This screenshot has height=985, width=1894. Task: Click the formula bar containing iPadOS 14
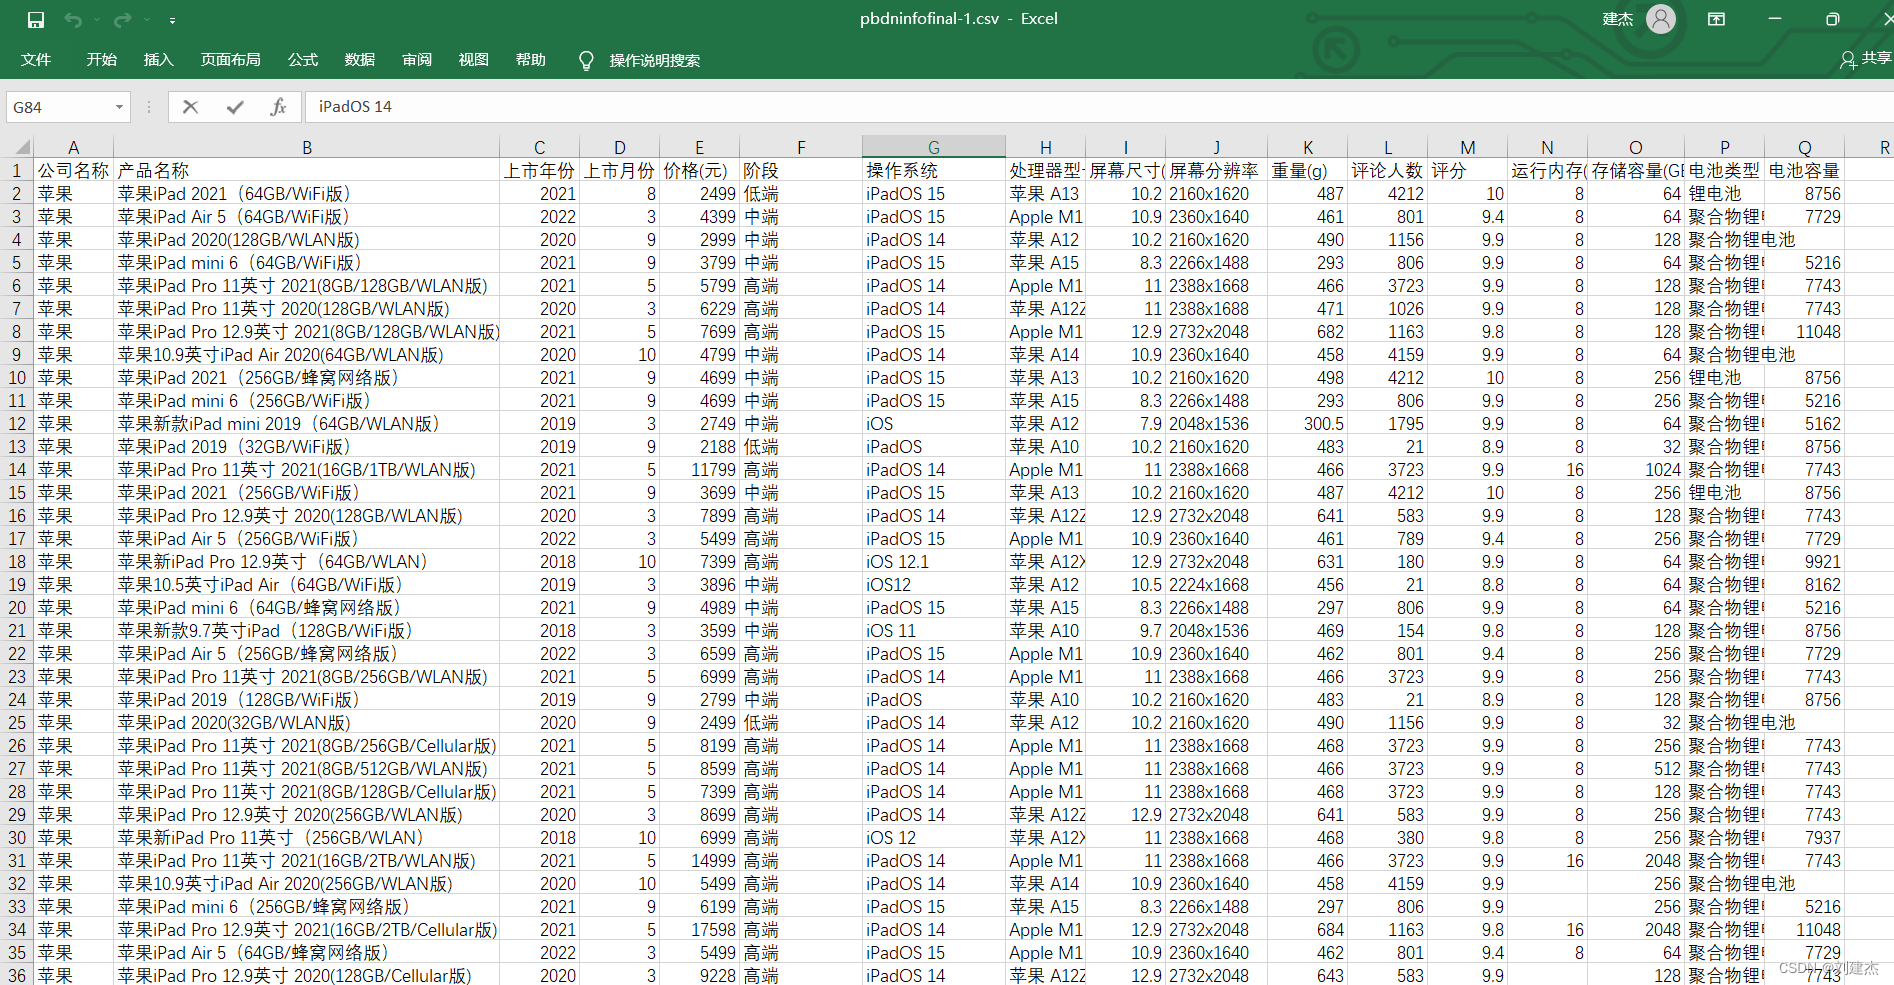click(1098, 107)
